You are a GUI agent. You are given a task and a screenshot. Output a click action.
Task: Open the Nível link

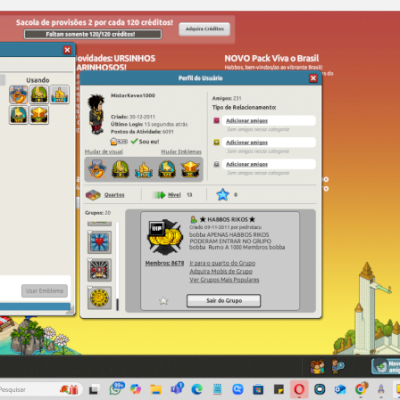pyautogui.click(x=174, y=195)
